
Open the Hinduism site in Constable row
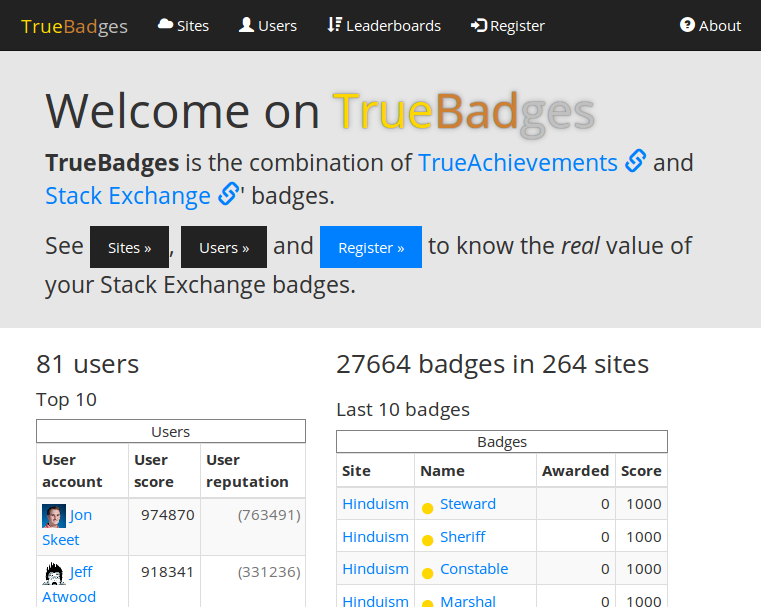point(376,569)
